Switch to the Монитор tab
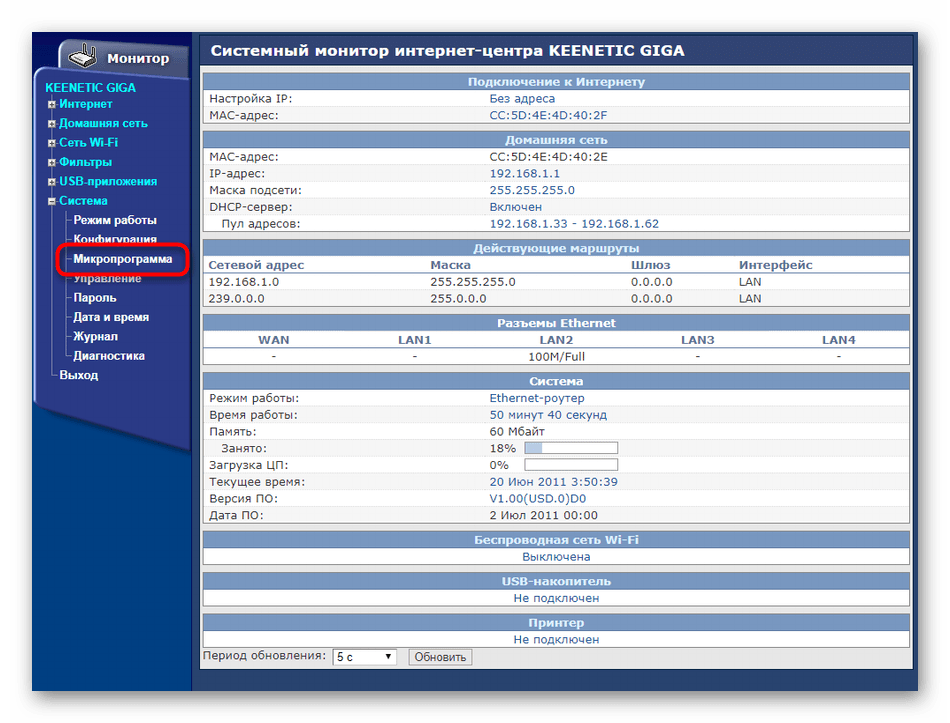Screen dimensions: 950x723 click(x=137, y=59)
